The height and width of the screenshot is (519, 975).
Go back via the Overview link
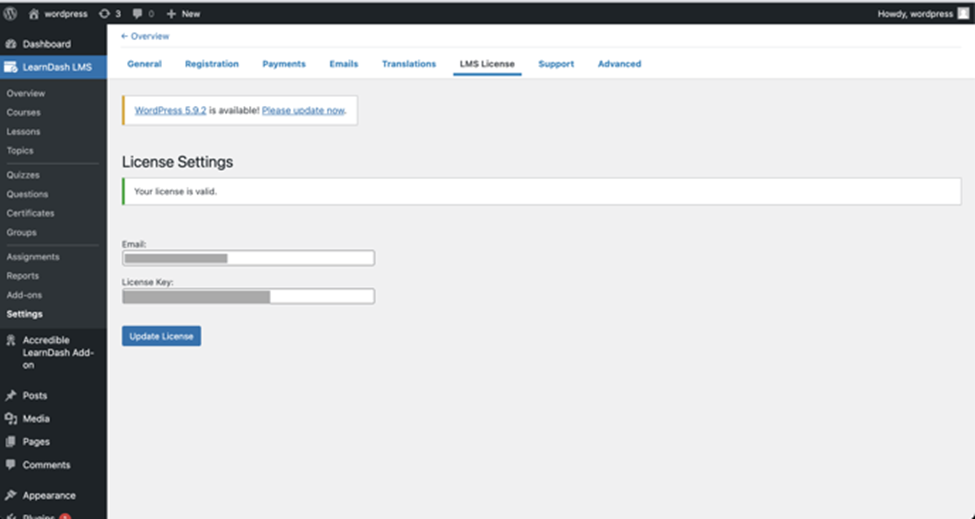[145, 36]
